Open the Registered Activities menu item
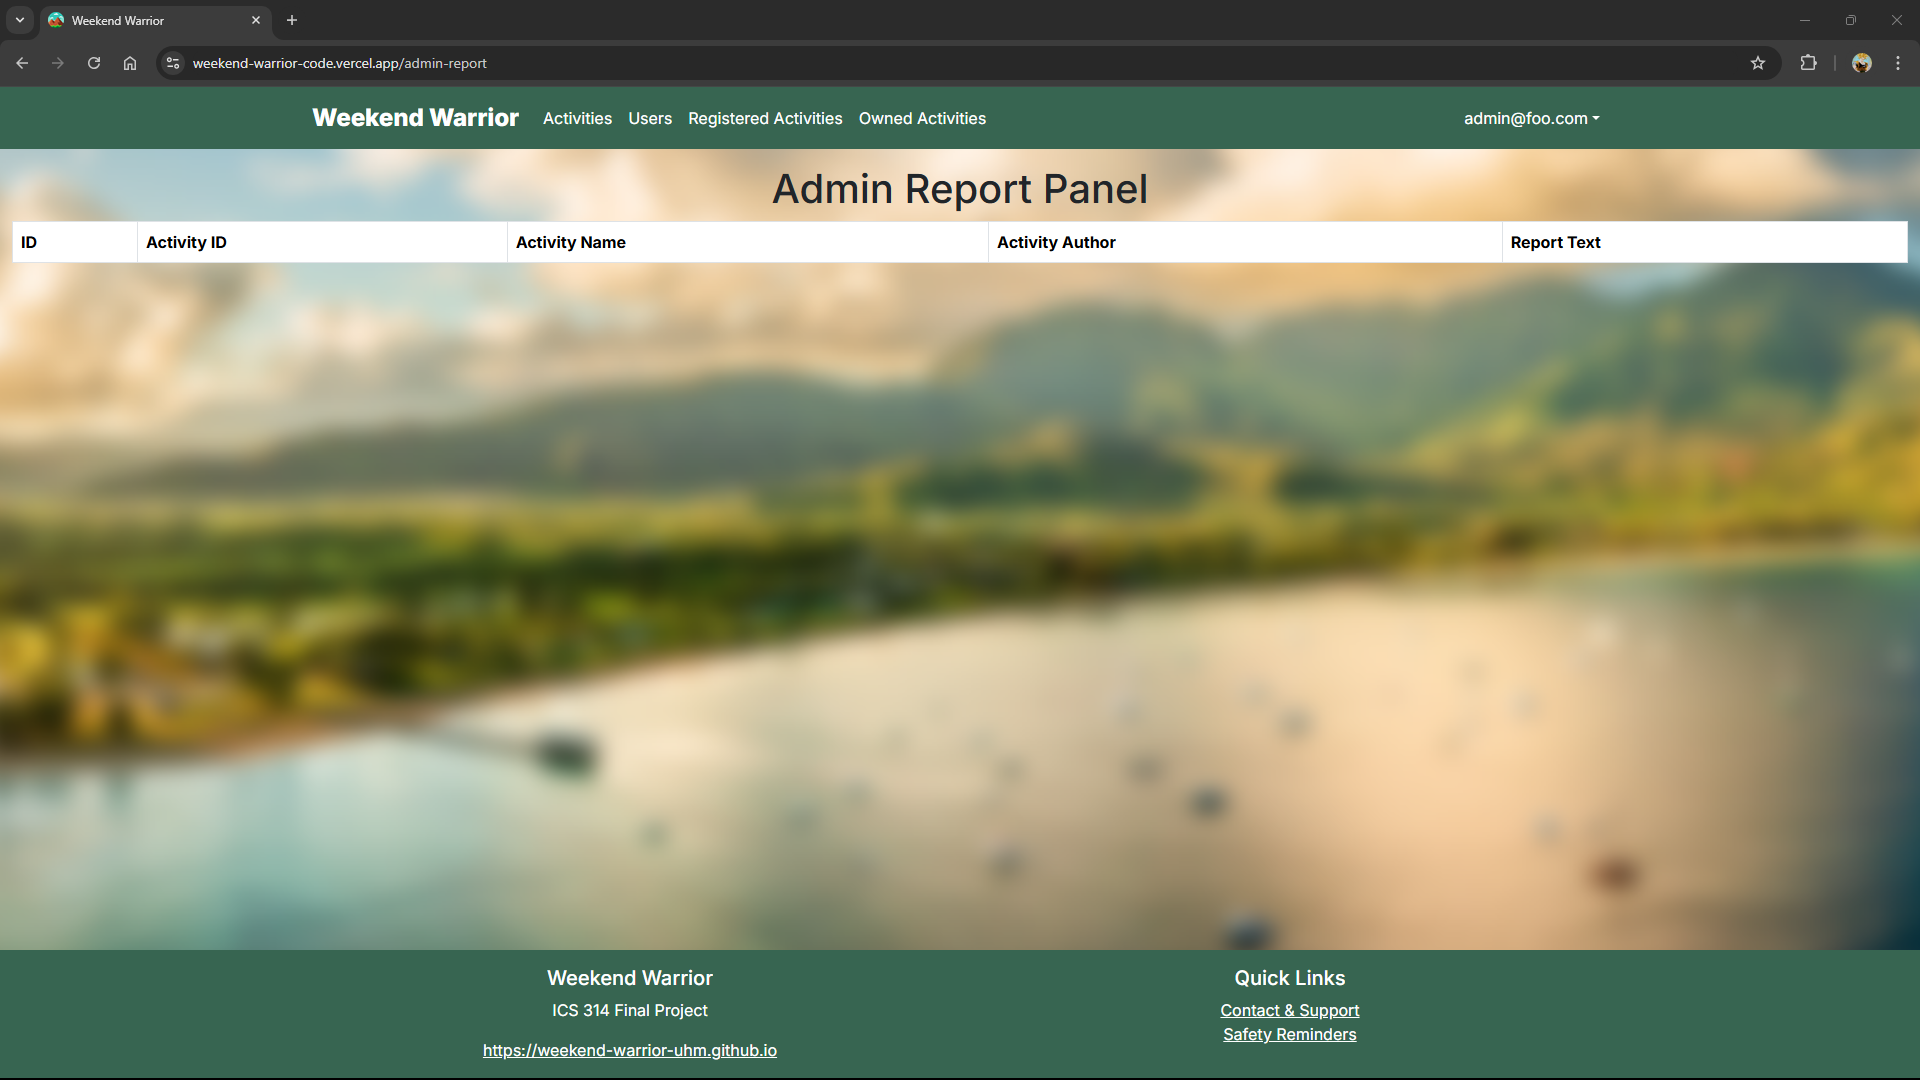The image size is (1920, 1080). tap(765, 118)
